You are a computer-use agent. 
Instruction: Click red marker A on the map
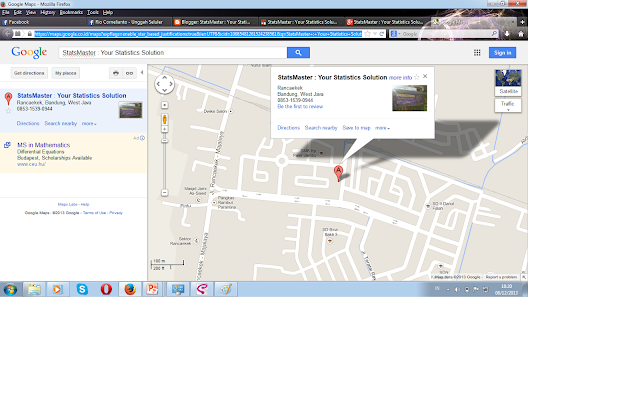pos(338,173)
